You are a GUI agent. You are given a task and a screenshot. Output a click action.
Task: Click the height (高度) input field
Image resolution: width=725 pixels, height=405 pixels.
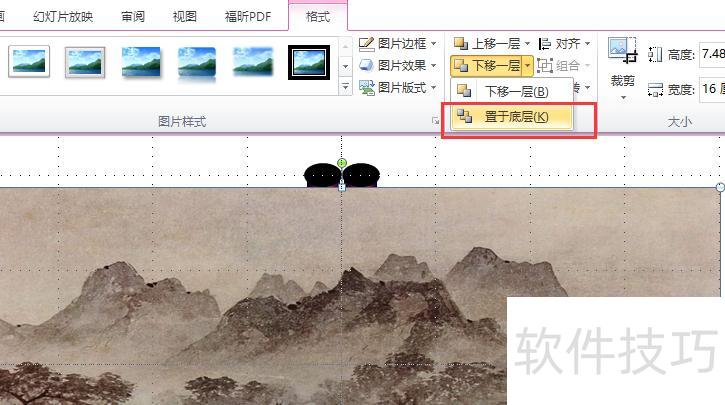click(x=712, y=54)
